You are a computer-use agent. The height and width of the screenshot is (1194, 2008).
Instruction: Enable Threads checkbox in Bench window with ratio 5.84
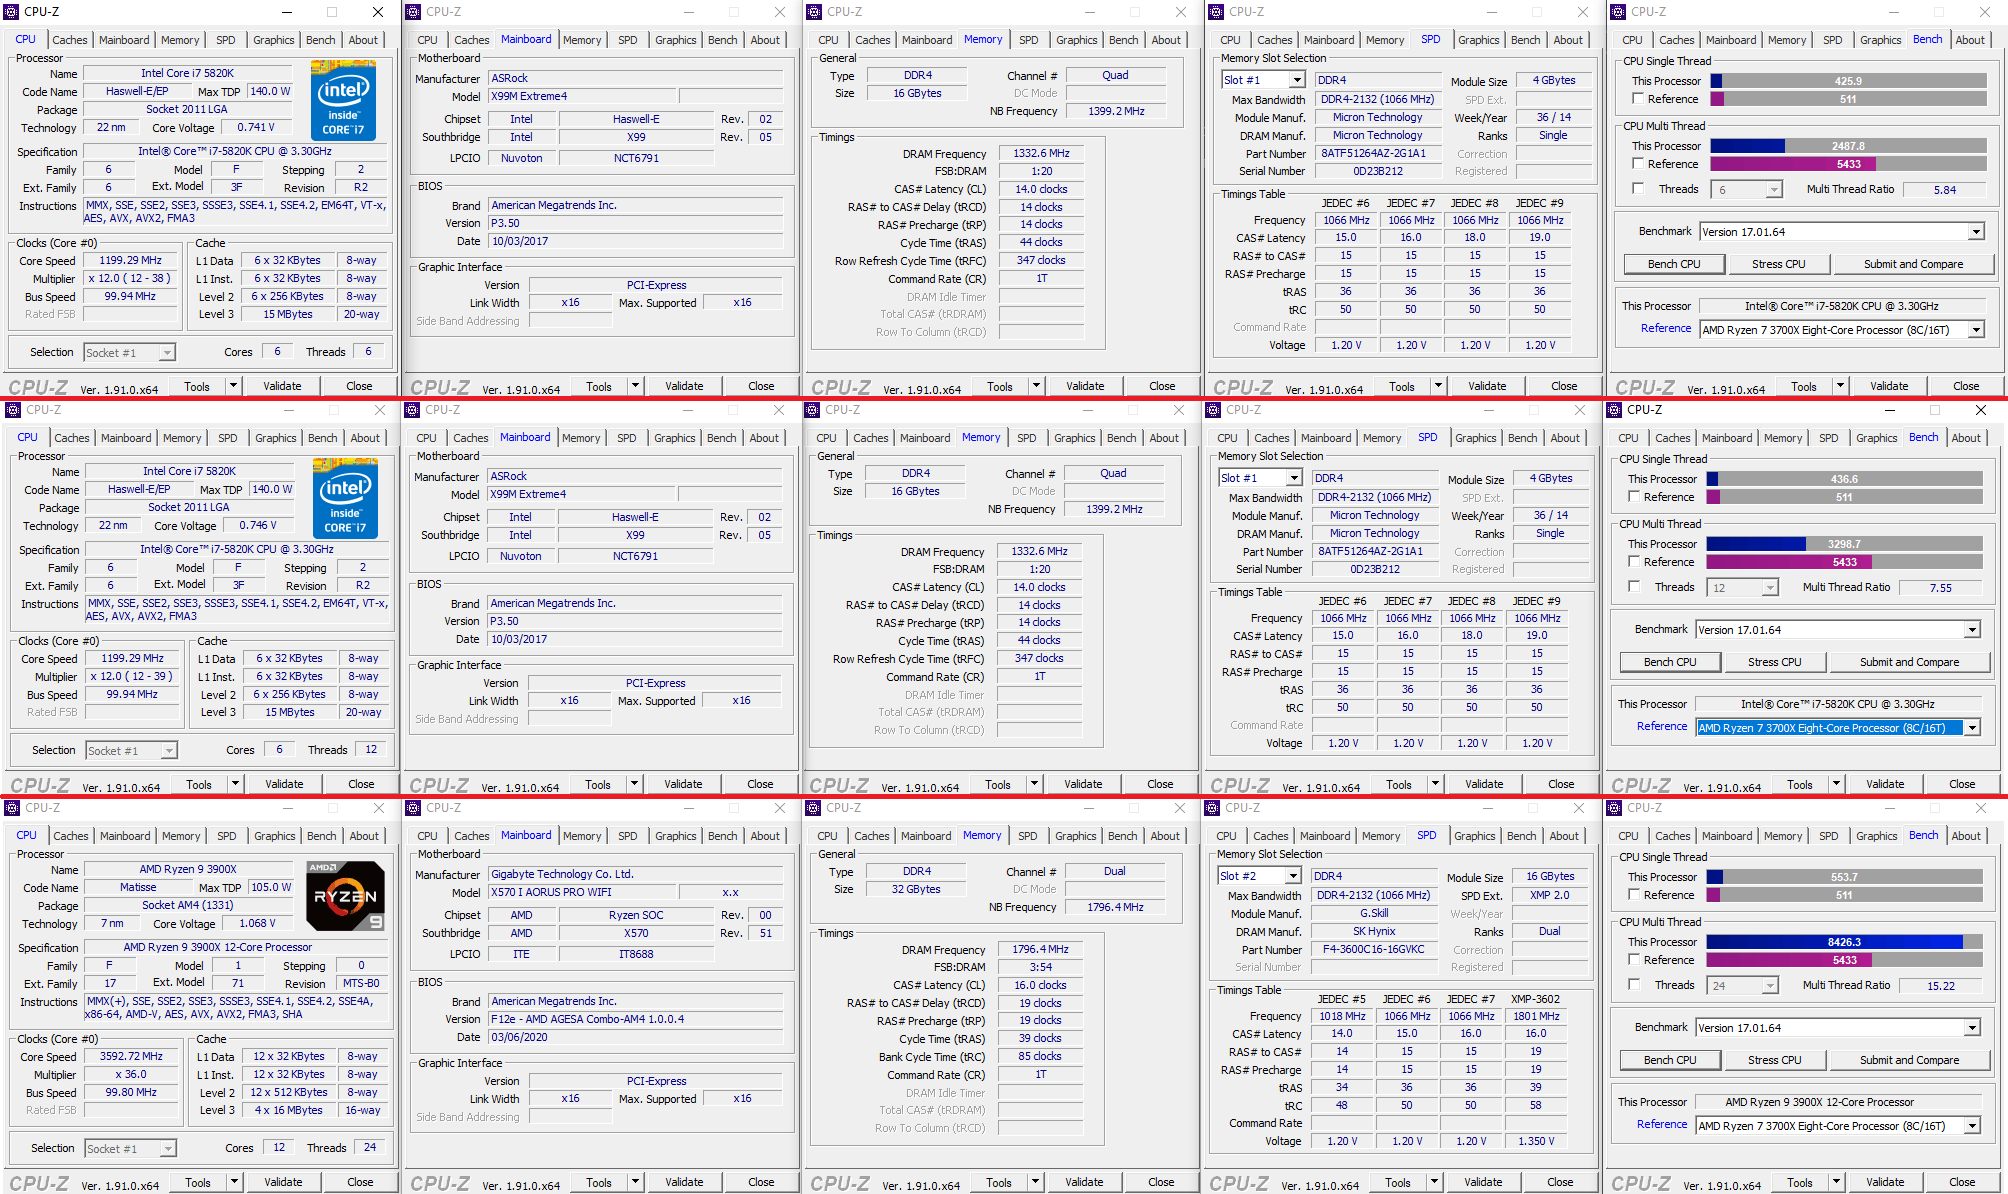[1638, 189]
